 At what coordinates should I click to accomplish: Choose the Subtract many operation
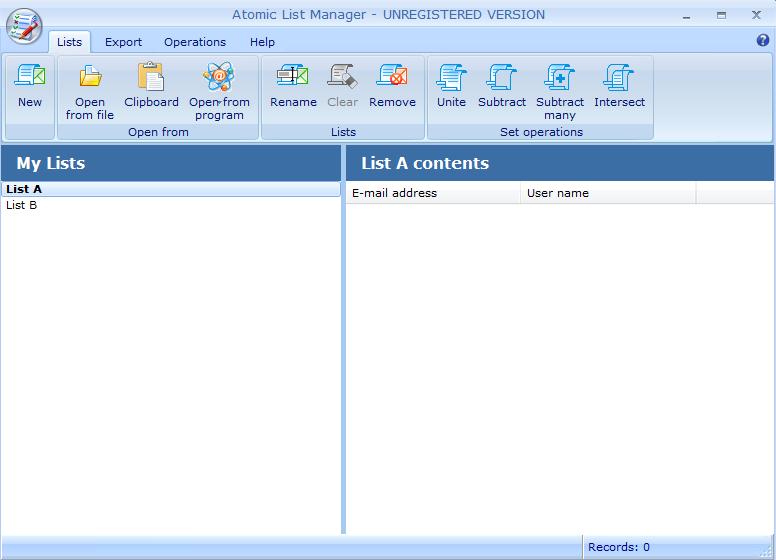click(560, 91)
